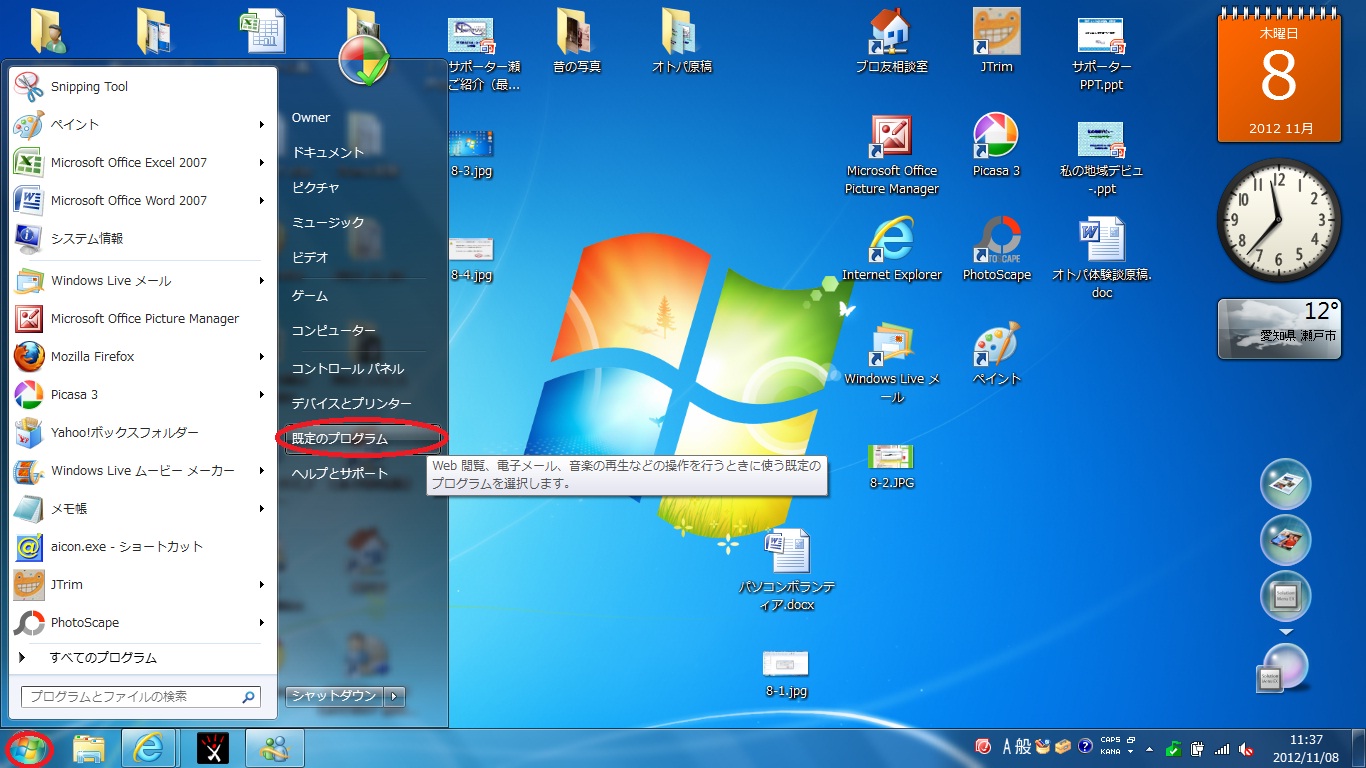Click the analog clock gadget
The height and width of the screenshot is (768, 1366).
[1279, 220]
